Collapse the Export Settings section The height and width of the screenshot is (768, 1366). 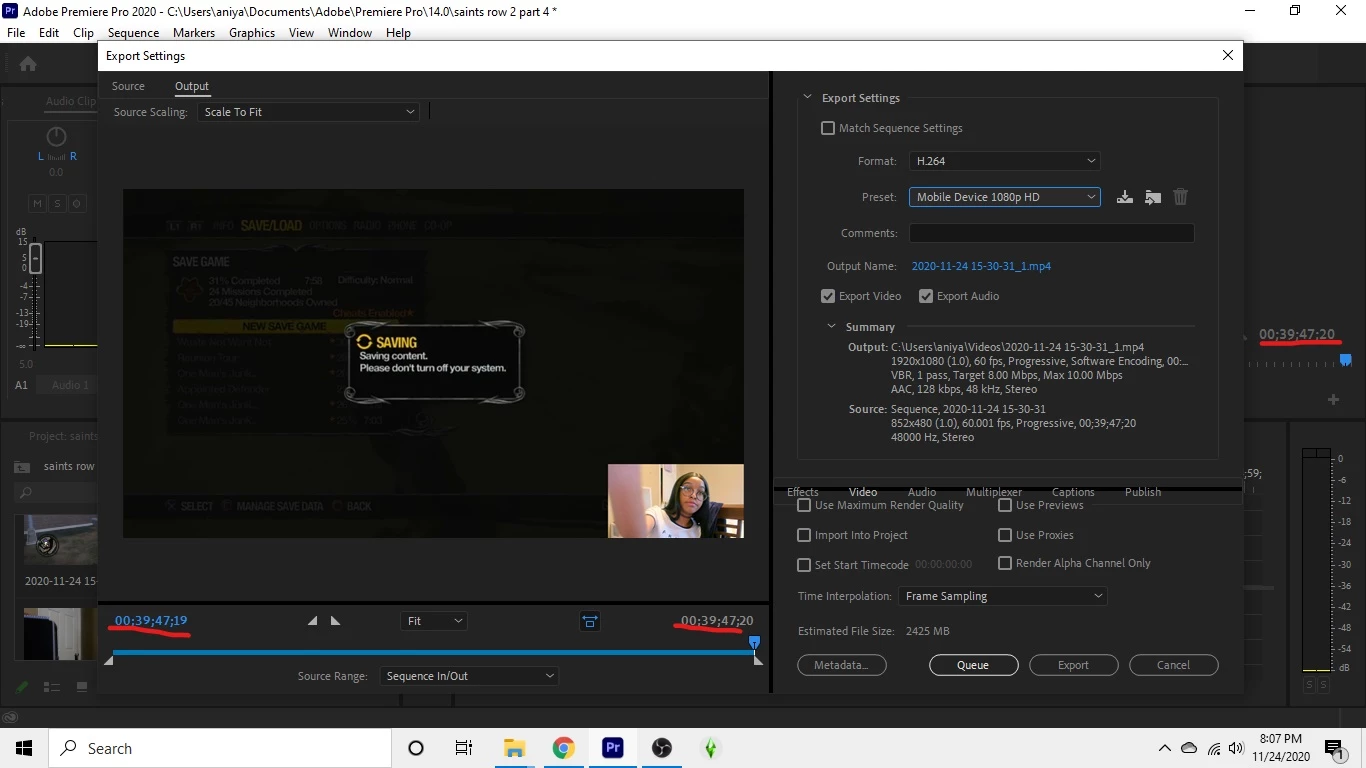808,98
